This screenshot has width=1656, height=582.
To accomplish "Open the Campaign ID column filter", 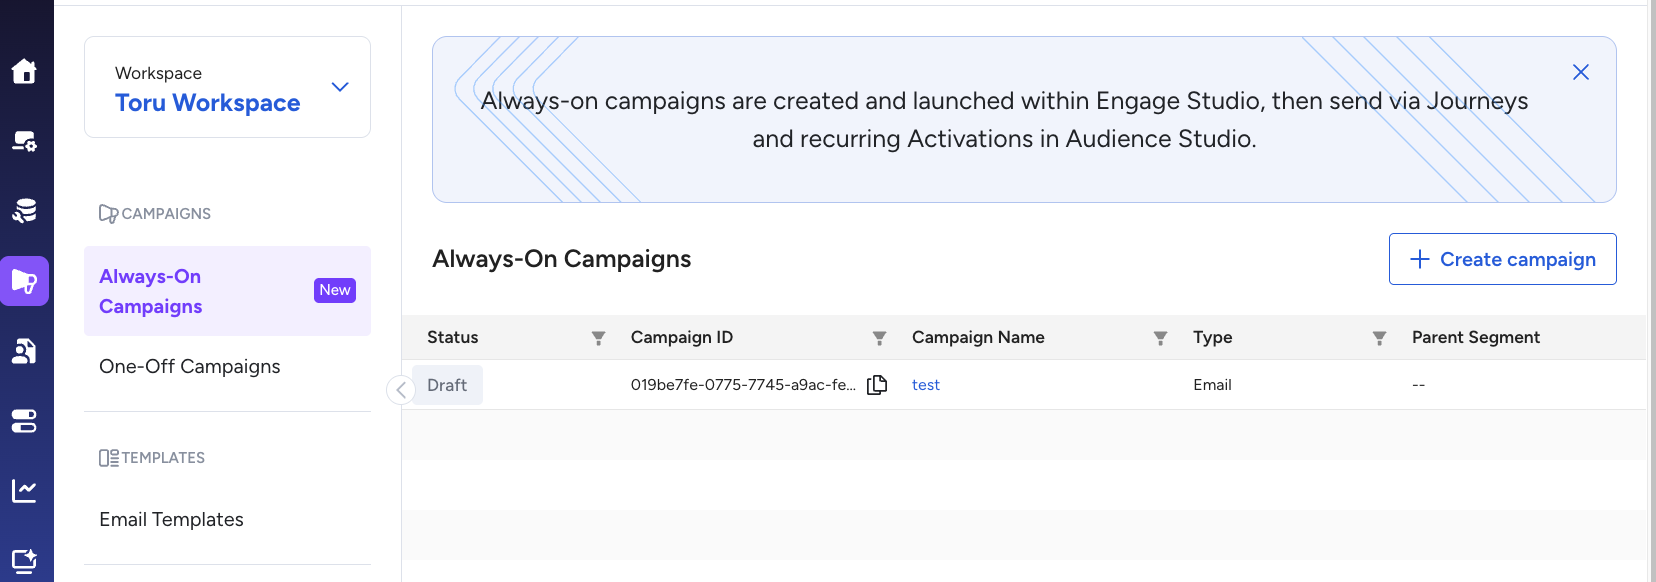I will click(x=879, y=338).
